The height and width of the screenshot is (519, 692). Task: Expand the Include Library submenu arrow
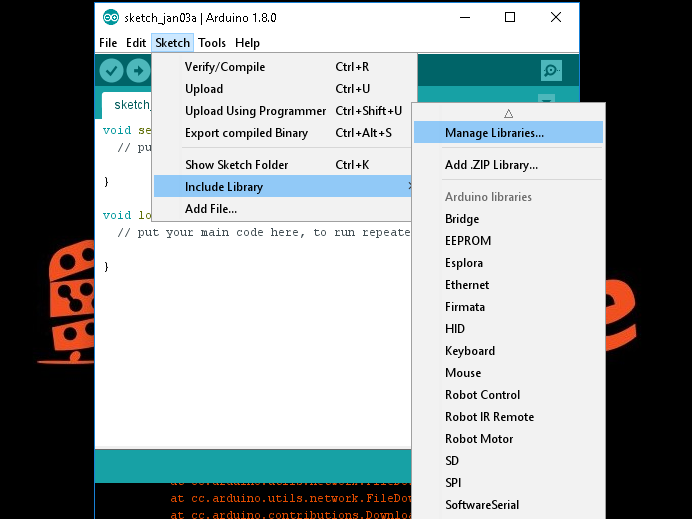(410, 186)
